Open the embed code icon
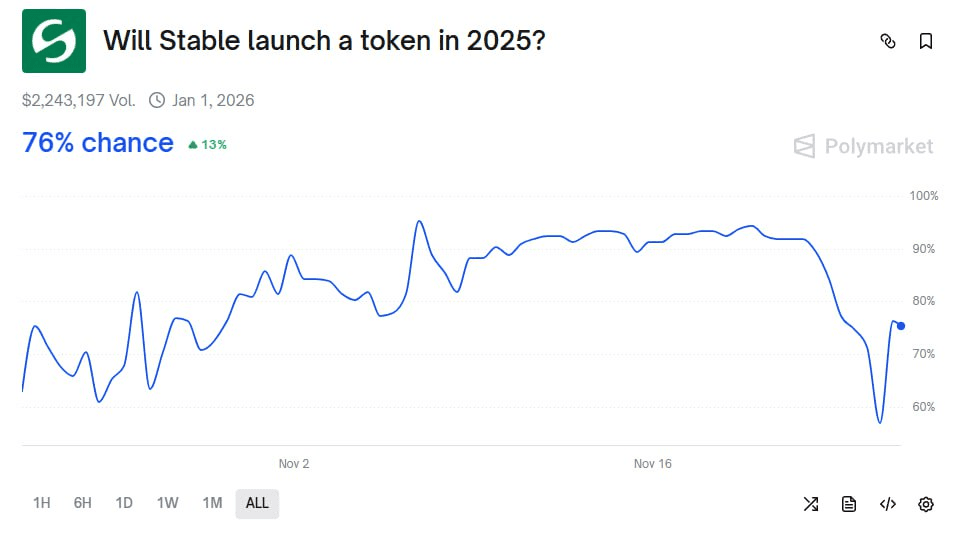 coord(887,504)
